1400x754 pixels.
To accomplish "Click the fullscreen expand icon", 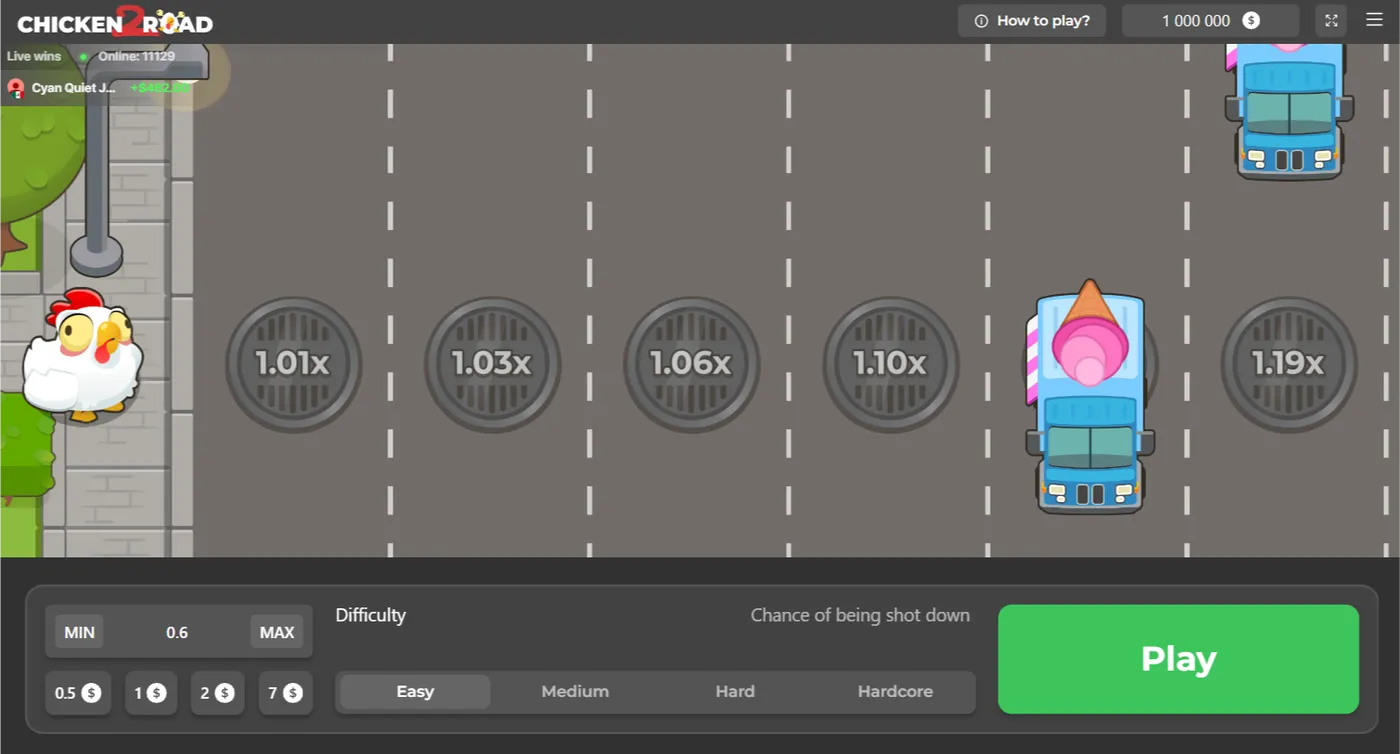I will pos(1330,20).
